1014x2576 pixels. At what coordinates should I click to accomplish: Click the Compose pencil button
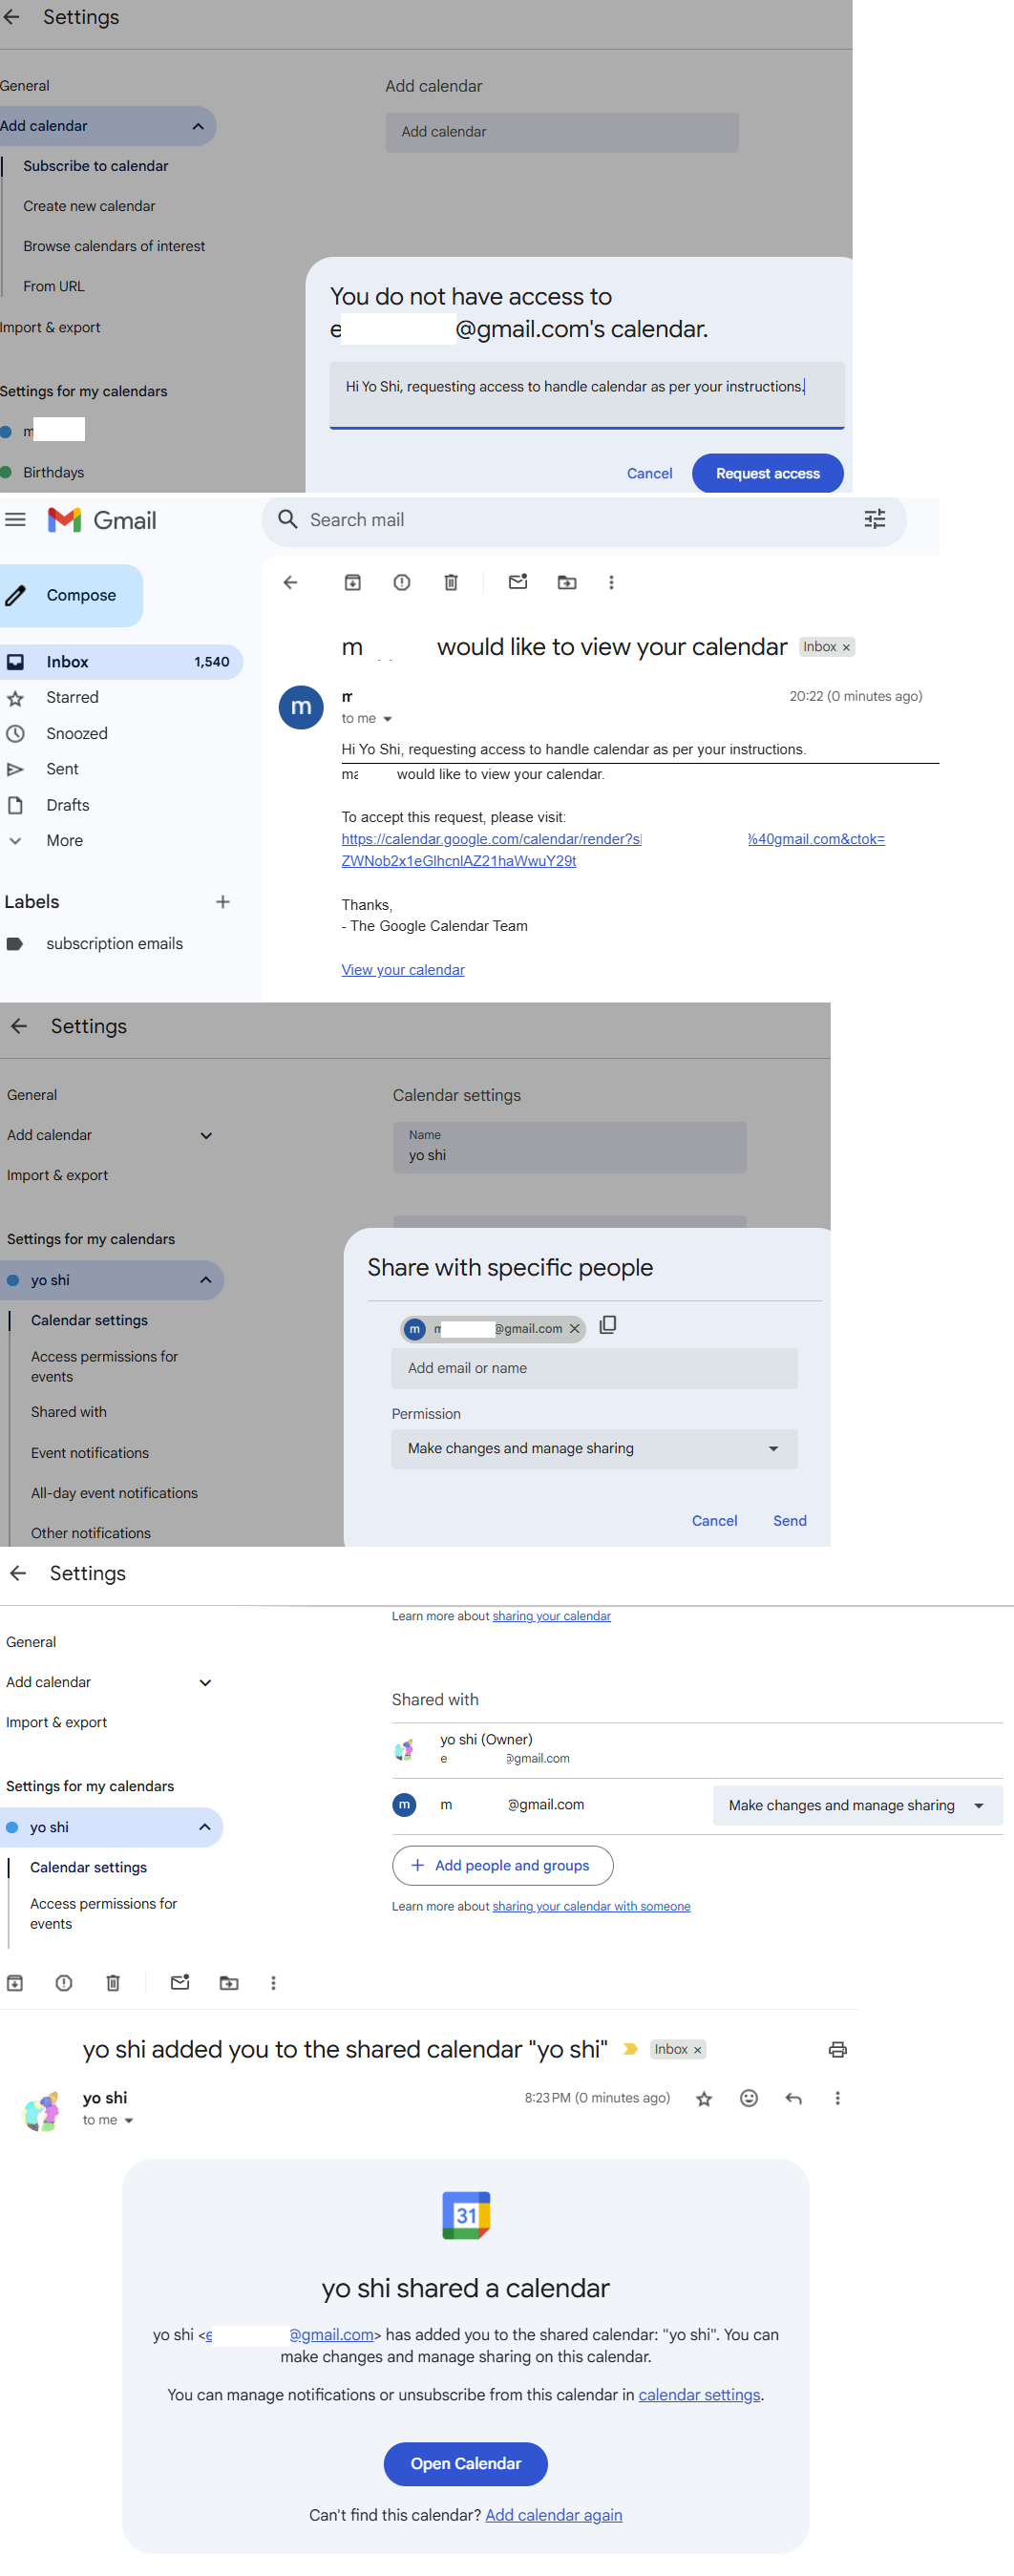[70, 595]
